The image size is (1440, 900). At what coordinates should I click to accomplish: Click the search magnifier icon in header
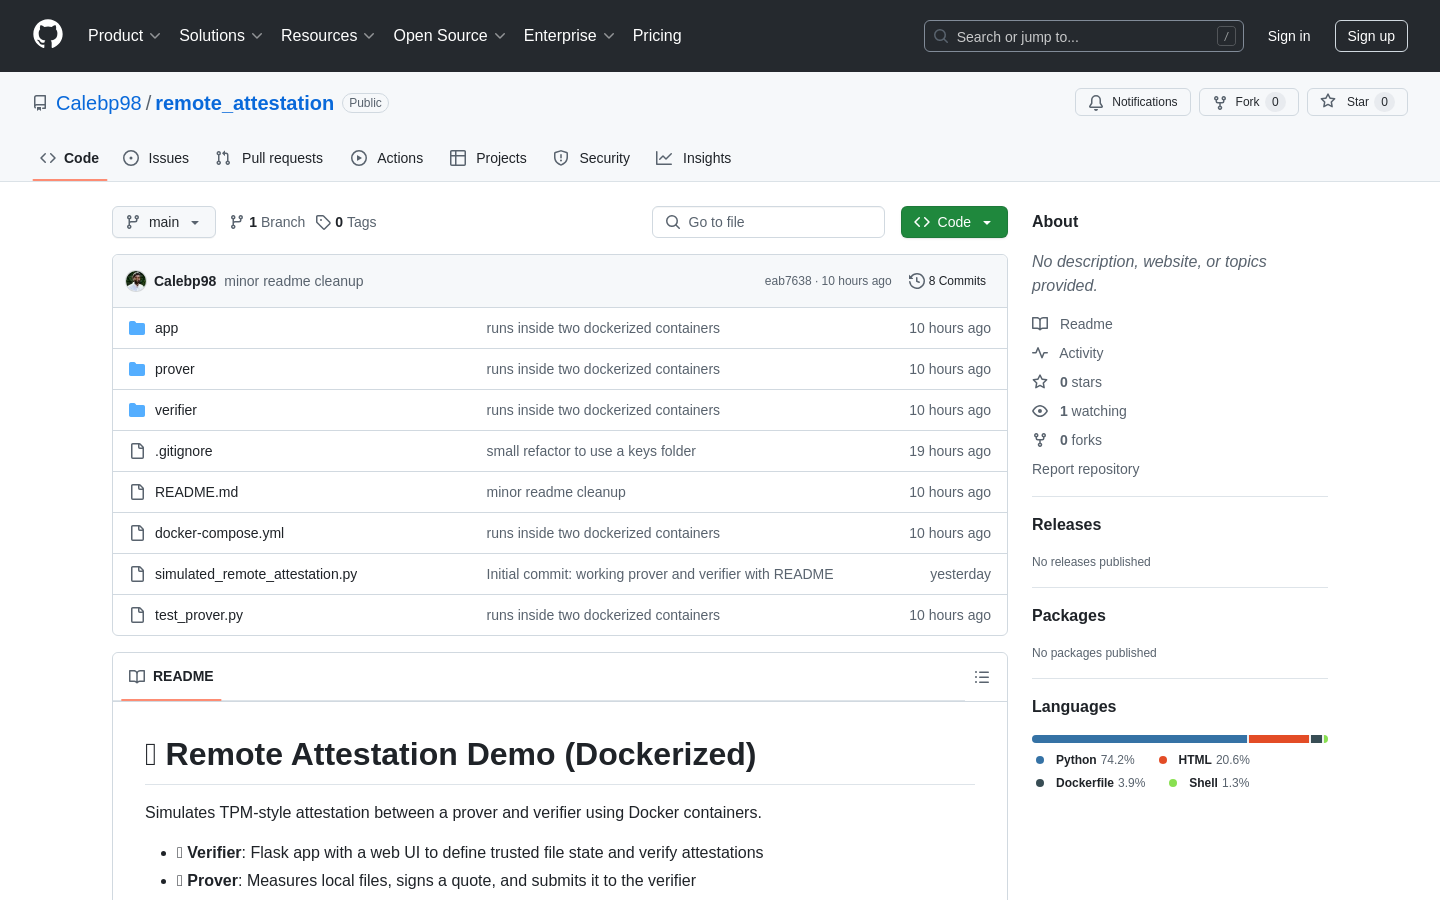coord(941,36)
